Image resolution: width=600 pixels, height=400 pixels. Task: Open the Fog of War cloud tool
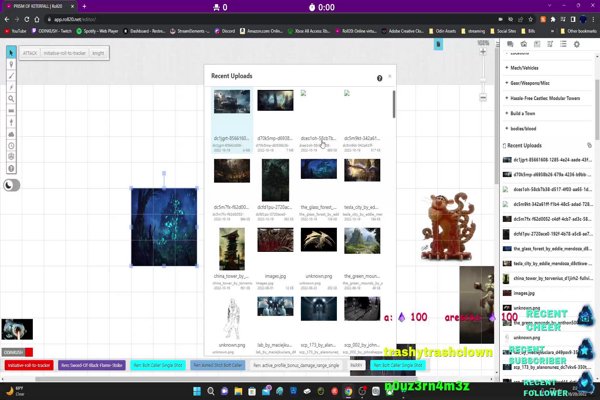pyautogui.click(x=11, y=134)
